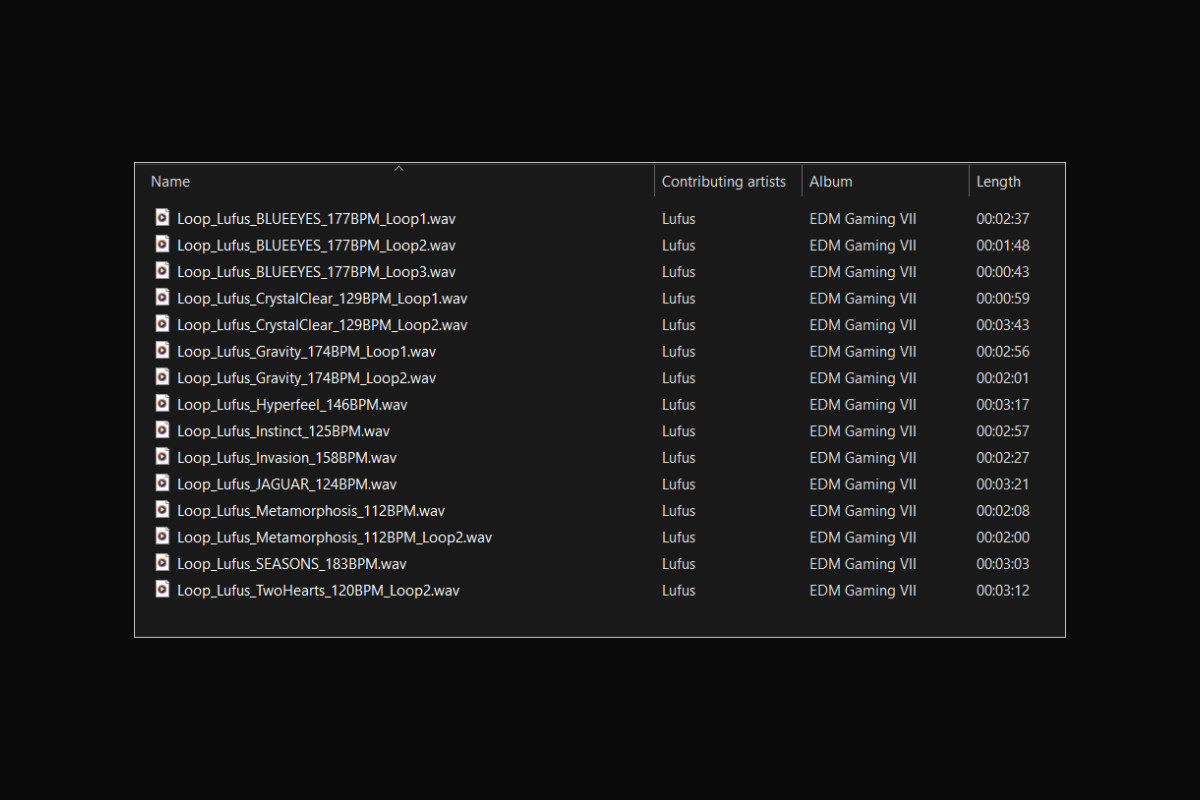Click the icon for Hyperfeel_146BPM.wav
The height and width of the screenshot is (800, 1200).
tap(162, 403)
